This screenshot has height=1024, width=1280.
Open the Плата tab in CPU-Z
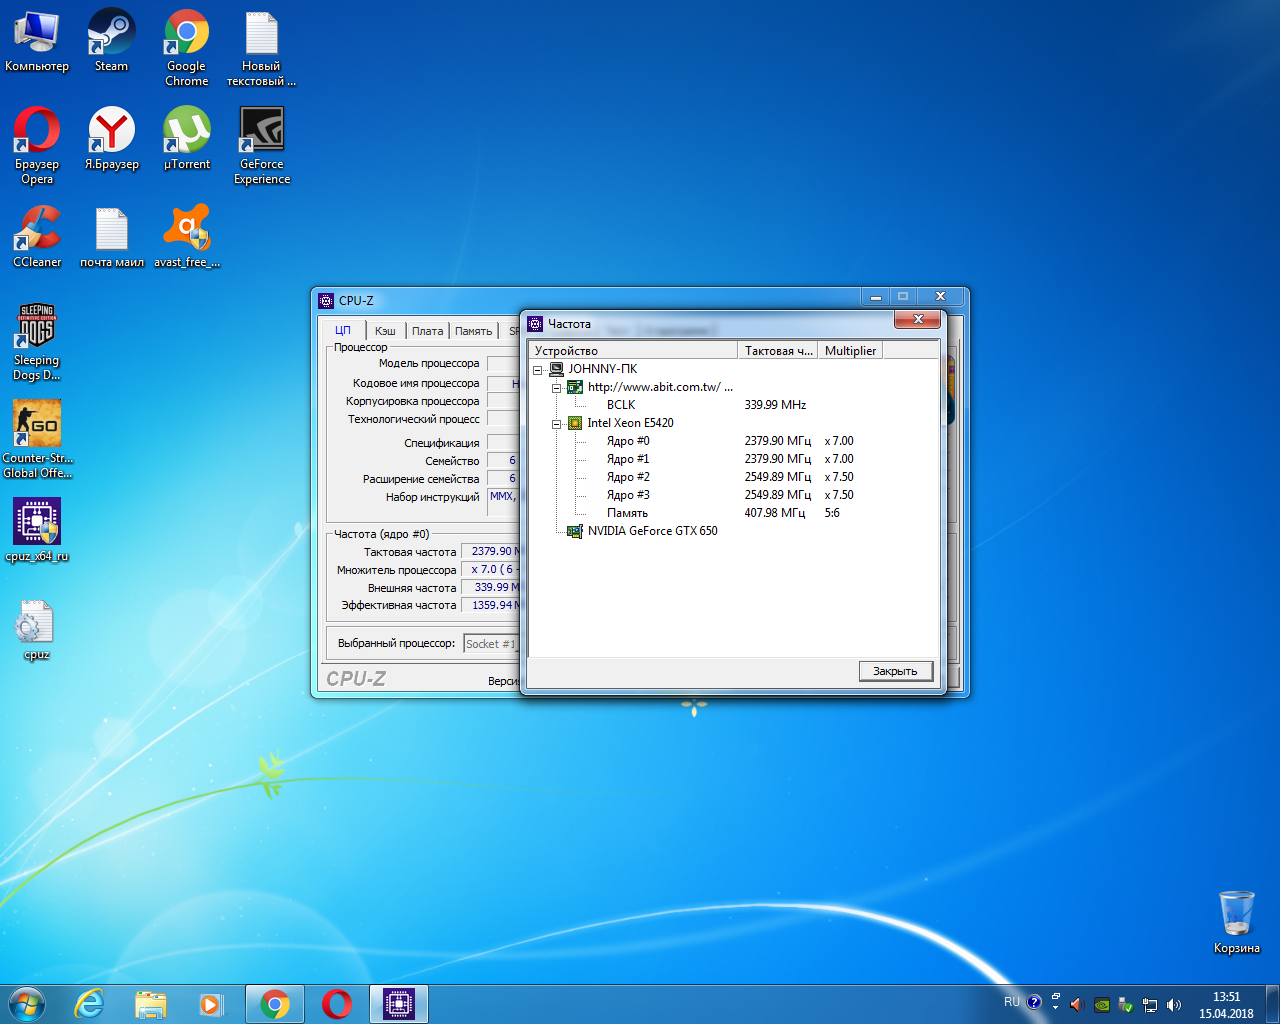(427, 331)
